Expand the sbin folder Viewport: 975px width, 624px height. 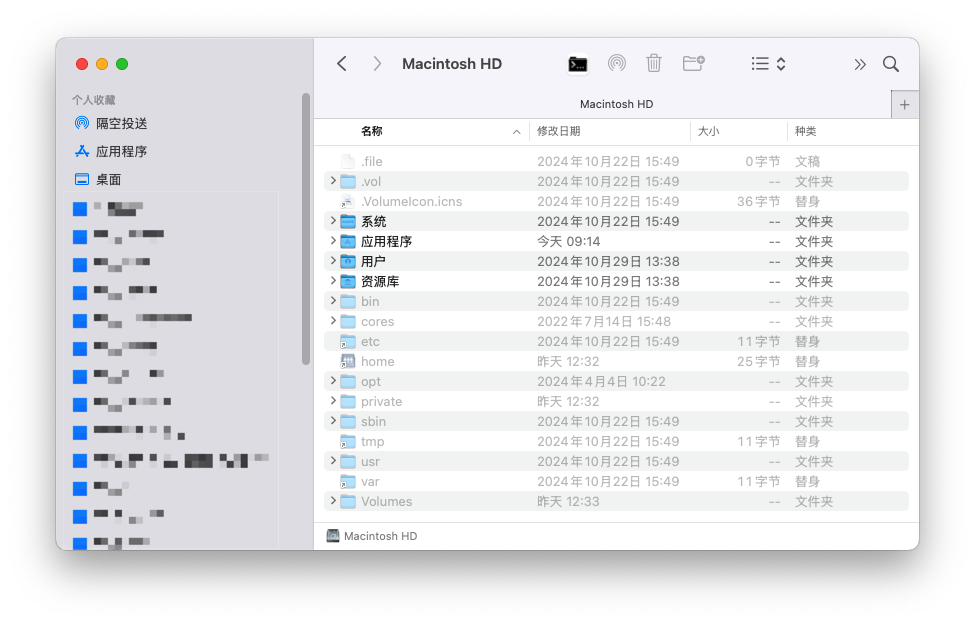pos(333,421)
